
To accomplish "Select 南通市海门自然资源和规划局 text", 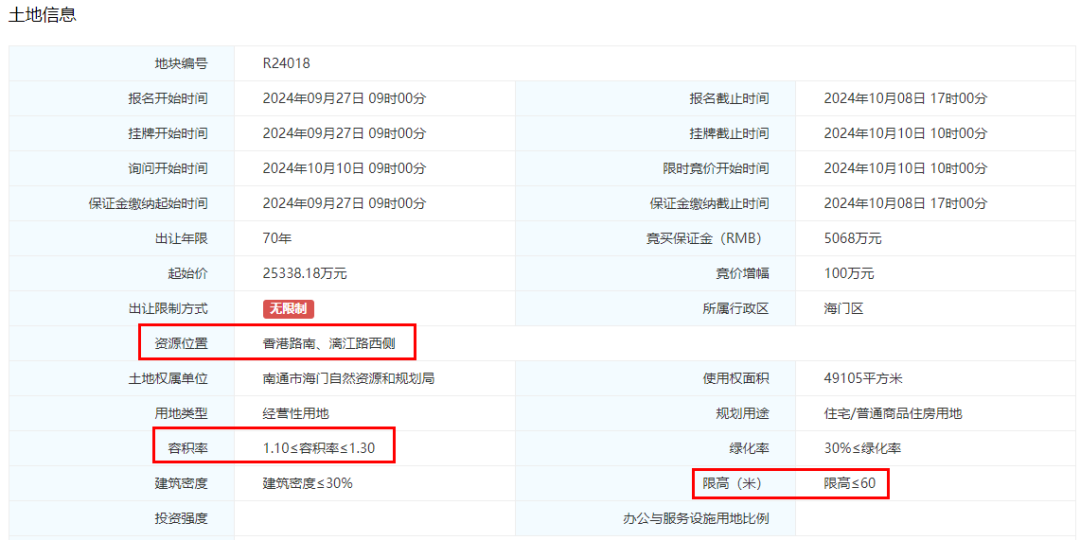I will click(x=349, y=378).
